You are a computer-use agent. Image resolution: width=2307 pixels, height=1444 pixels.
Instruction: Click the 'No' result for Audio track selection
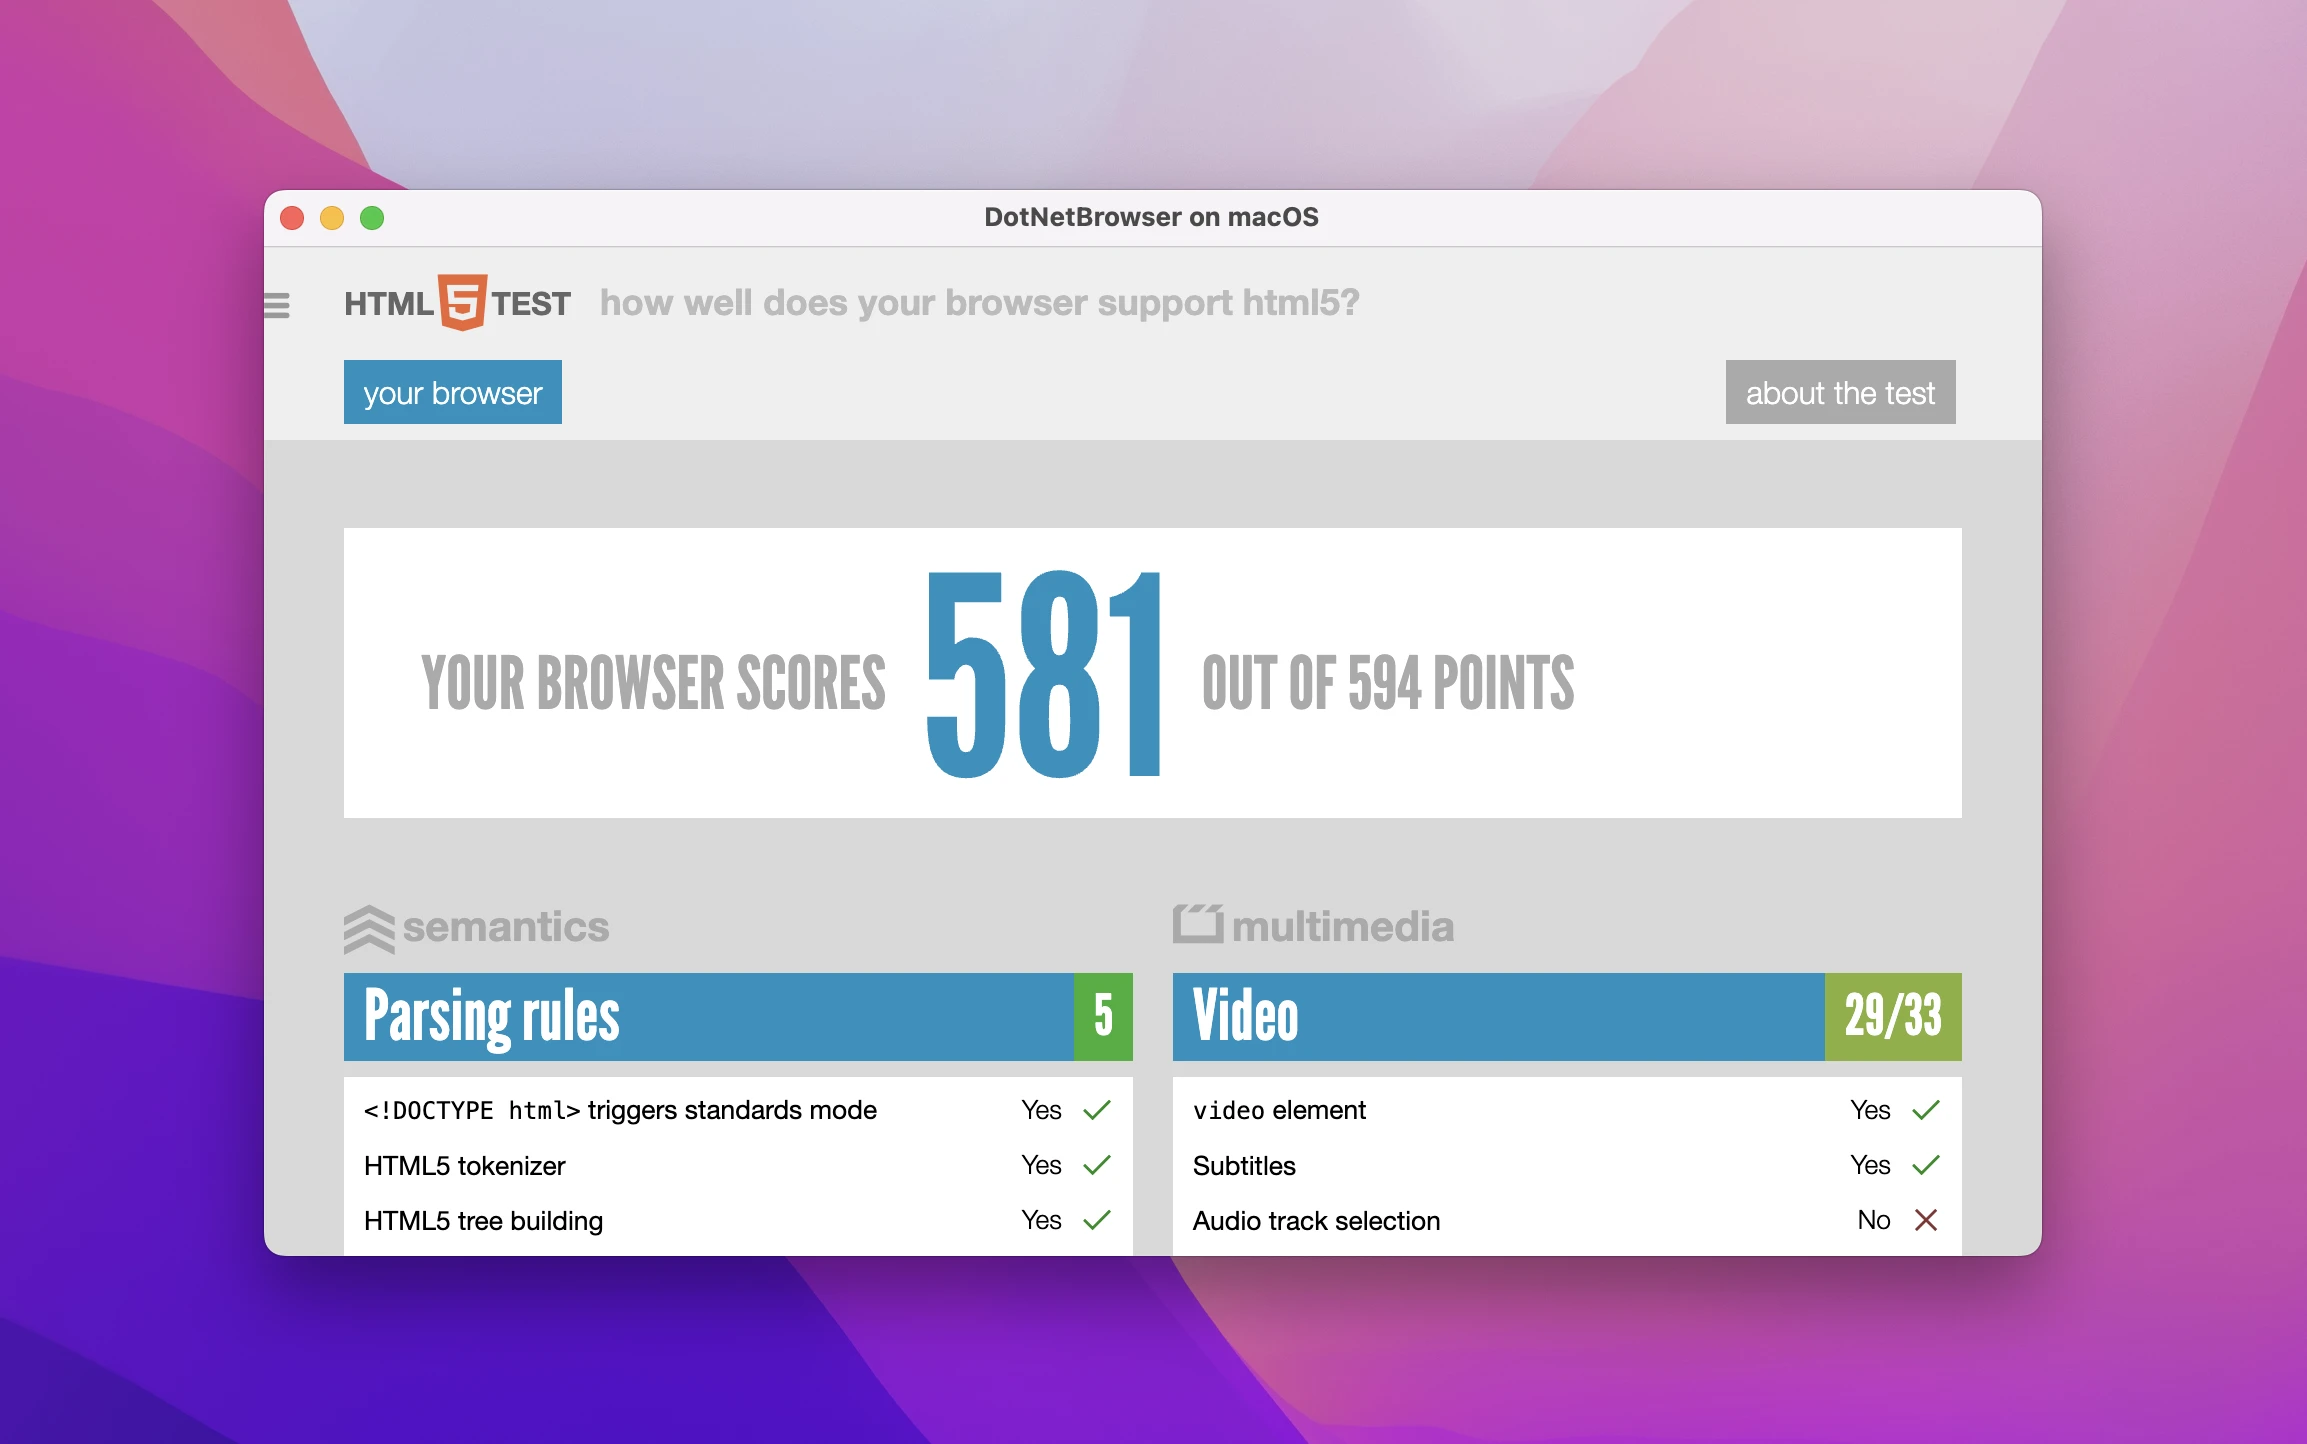(x=1874, y=1220)
